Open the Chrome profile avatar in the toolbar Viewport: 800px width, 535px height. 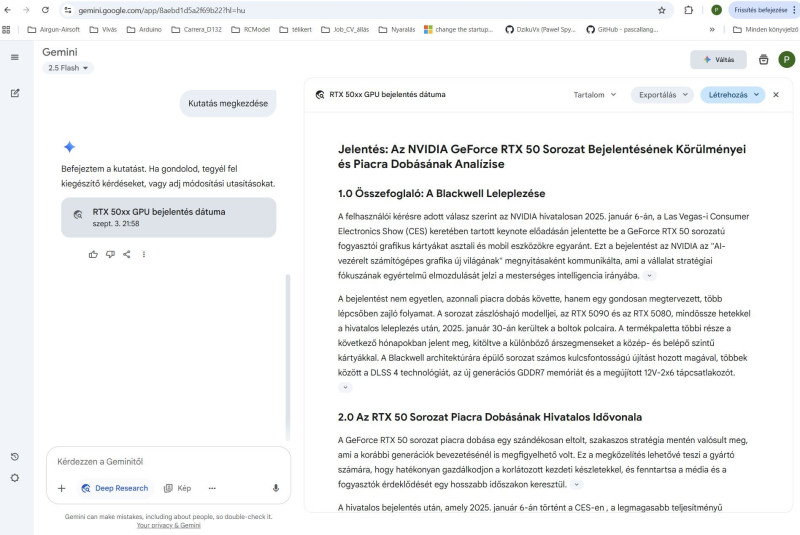716,10
